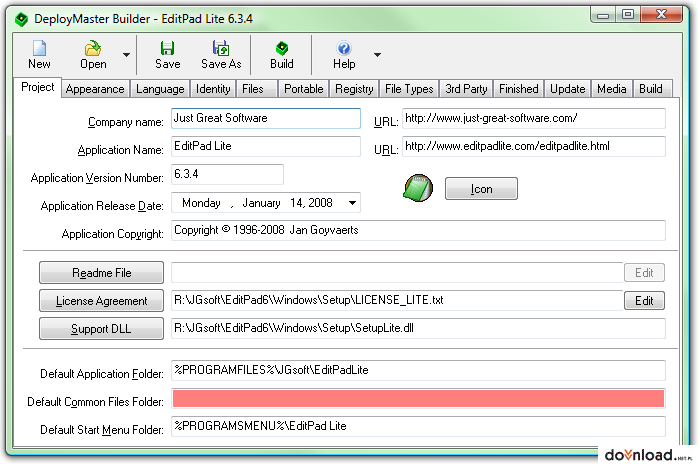The width and height of the screenshot is (698, 464).
Task: Switch to the File Types tab
Action: [409, 89]
